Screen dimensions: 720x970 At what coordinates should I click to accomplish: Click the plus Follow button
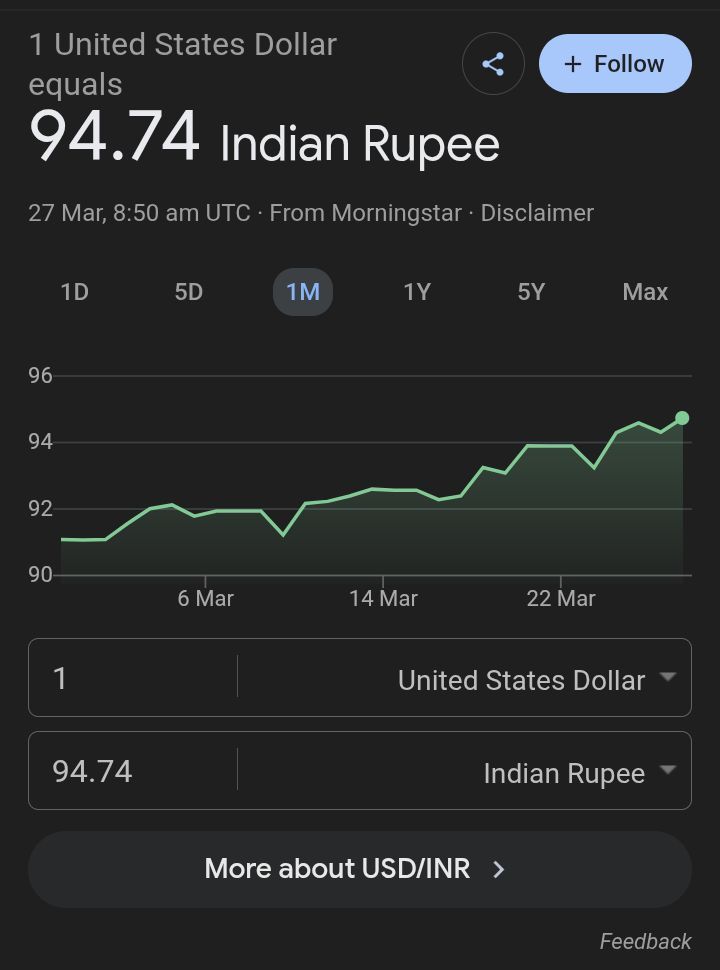615,64
